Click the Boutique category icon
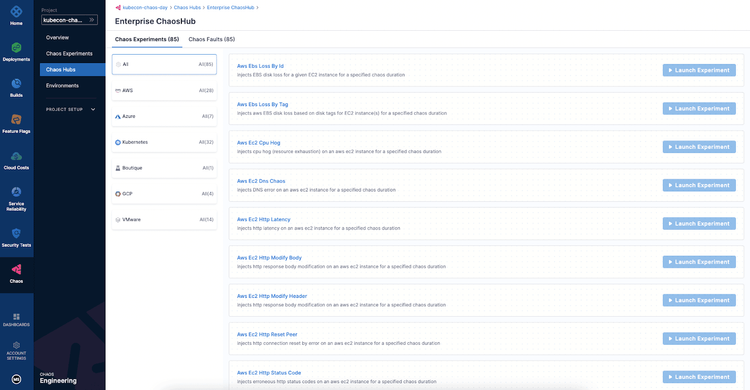750x390 pixels. click(x=118, y=168)
